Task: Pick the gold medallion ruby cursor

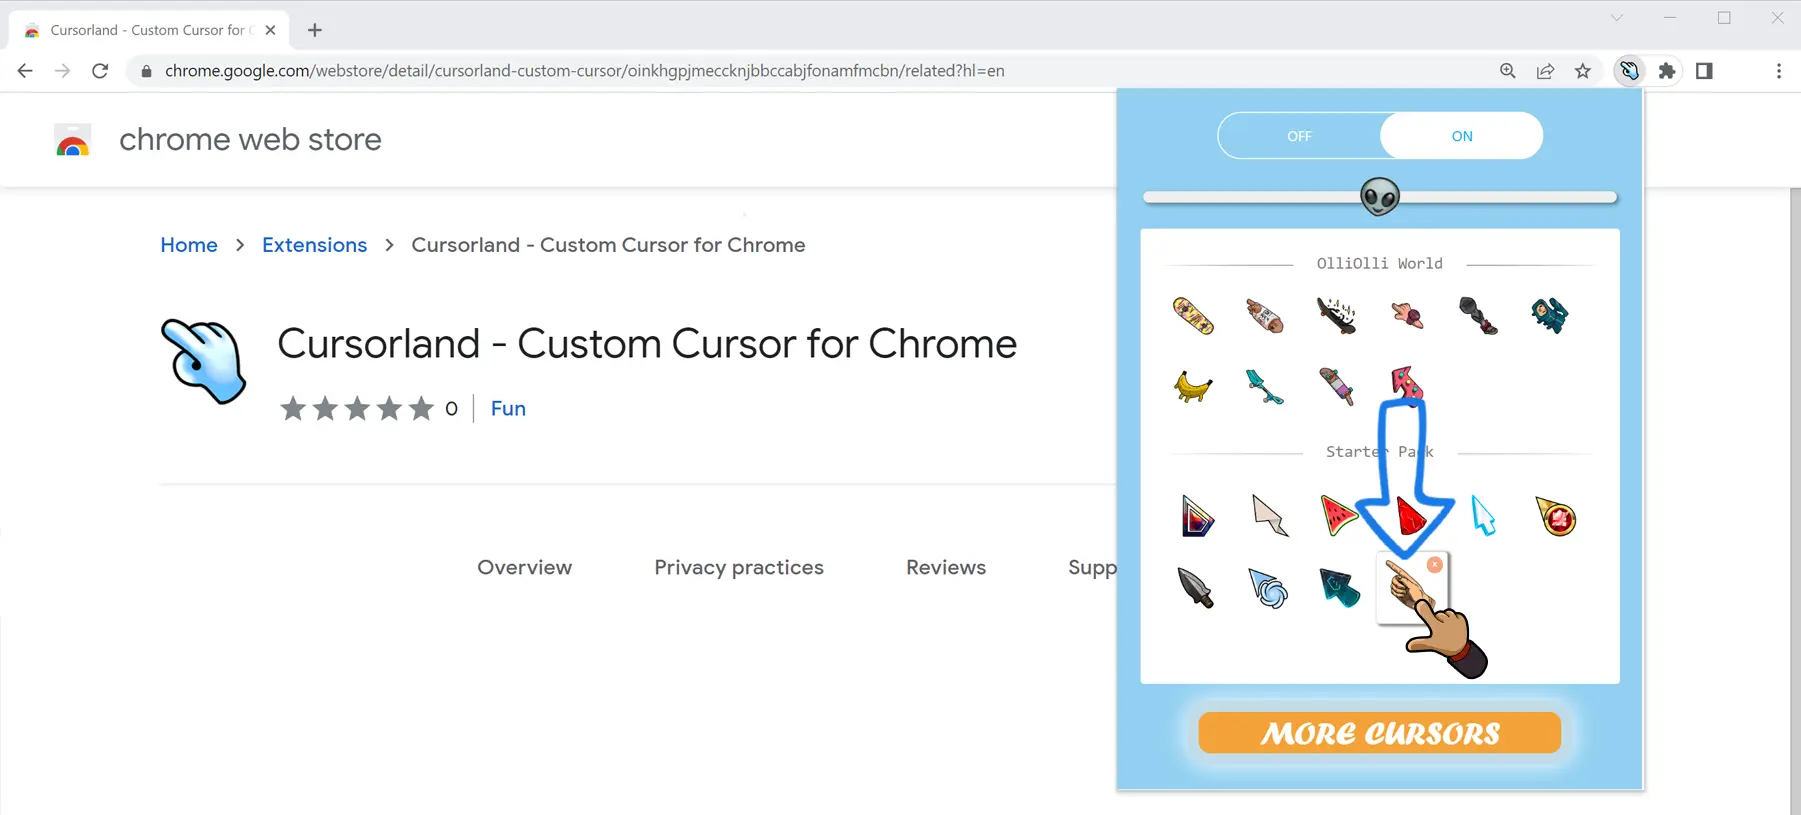Action: 1556,516
